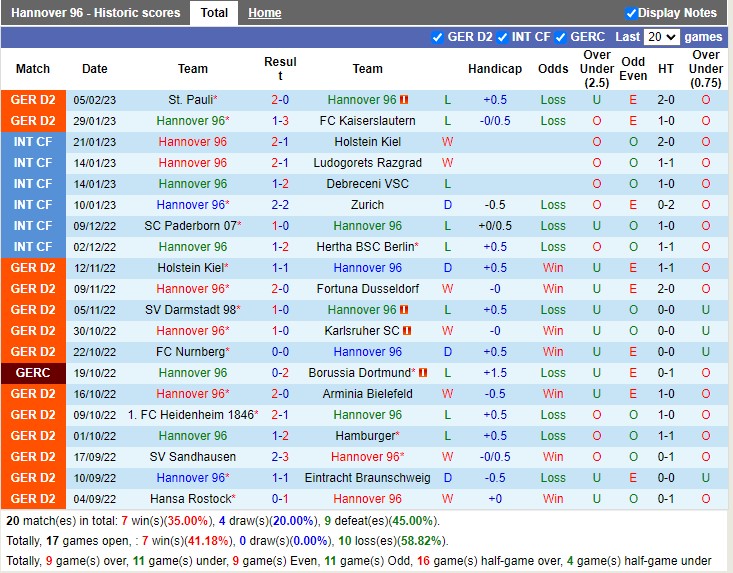This screenshot has height=573, width=733.
Task: Click the HT column header
Action: click(x=666, y=69)
